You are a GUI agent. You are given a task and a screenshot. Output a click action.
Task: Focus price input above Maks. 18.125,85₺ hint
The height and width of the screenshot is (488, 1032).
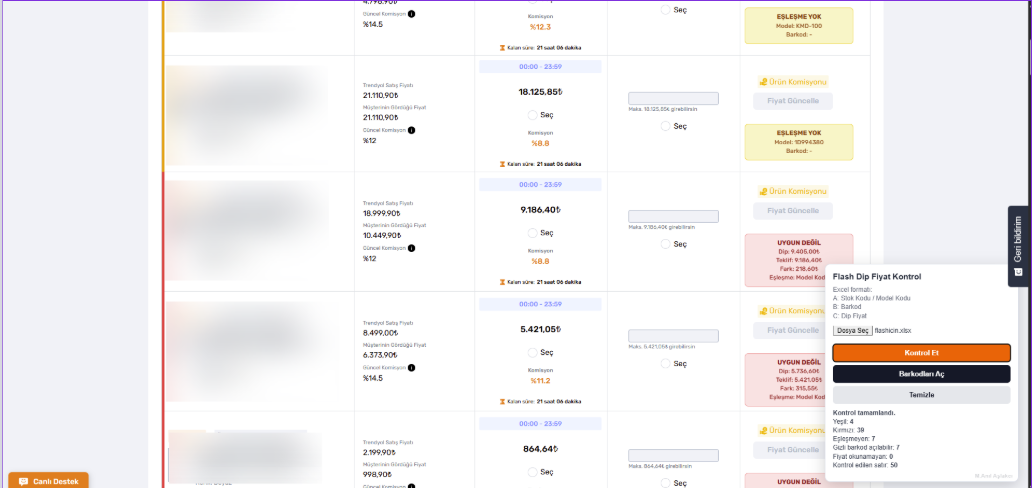click(x=673, y=98)
